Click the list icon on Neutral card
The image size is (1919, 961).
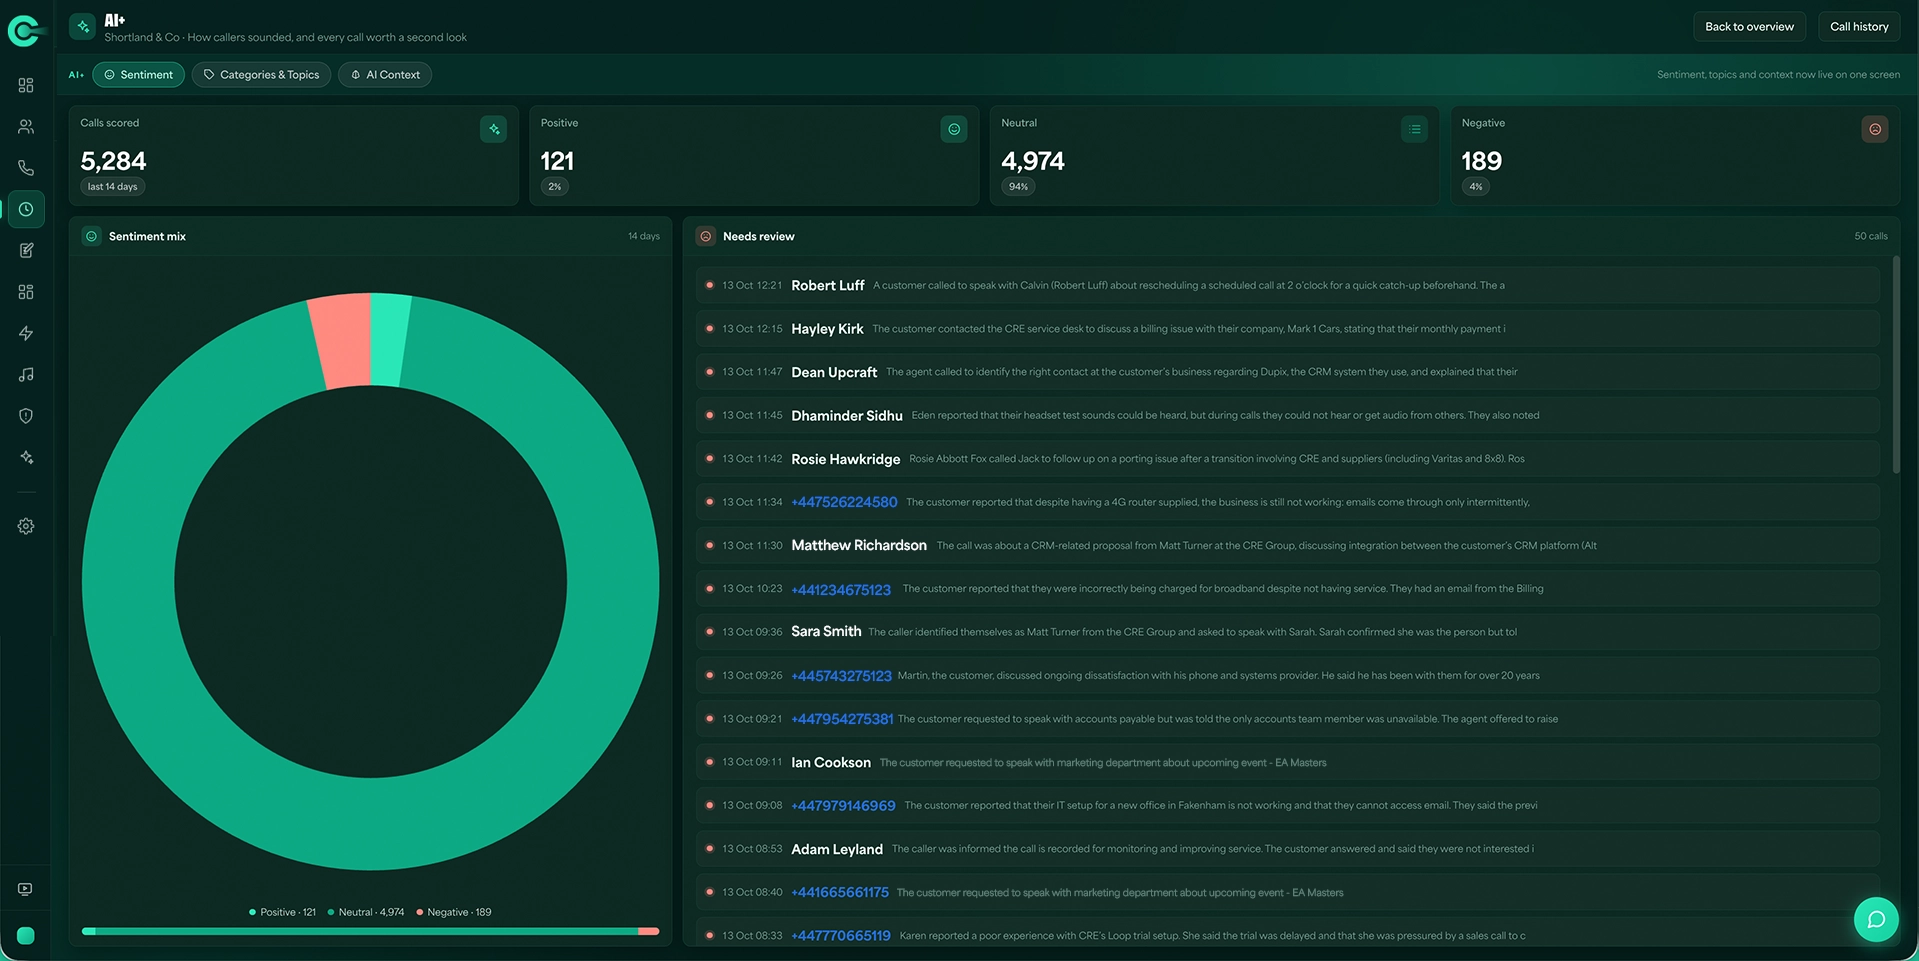1415,129
